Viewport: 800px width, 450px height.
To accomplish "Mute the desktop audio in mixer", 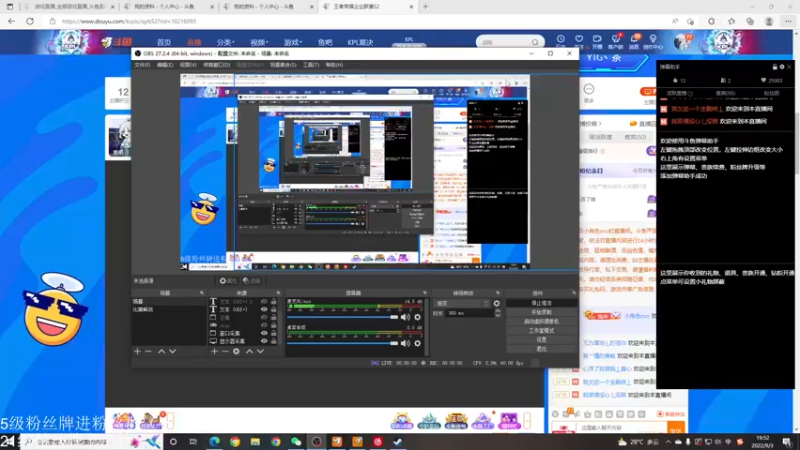I will click(405, 343).
